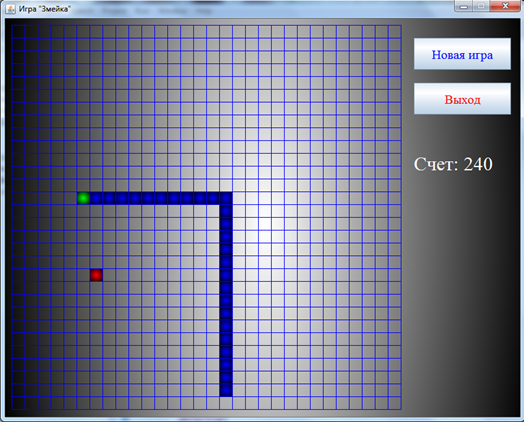Click the red food cell on the grid
524x422 pixels.
96,275
